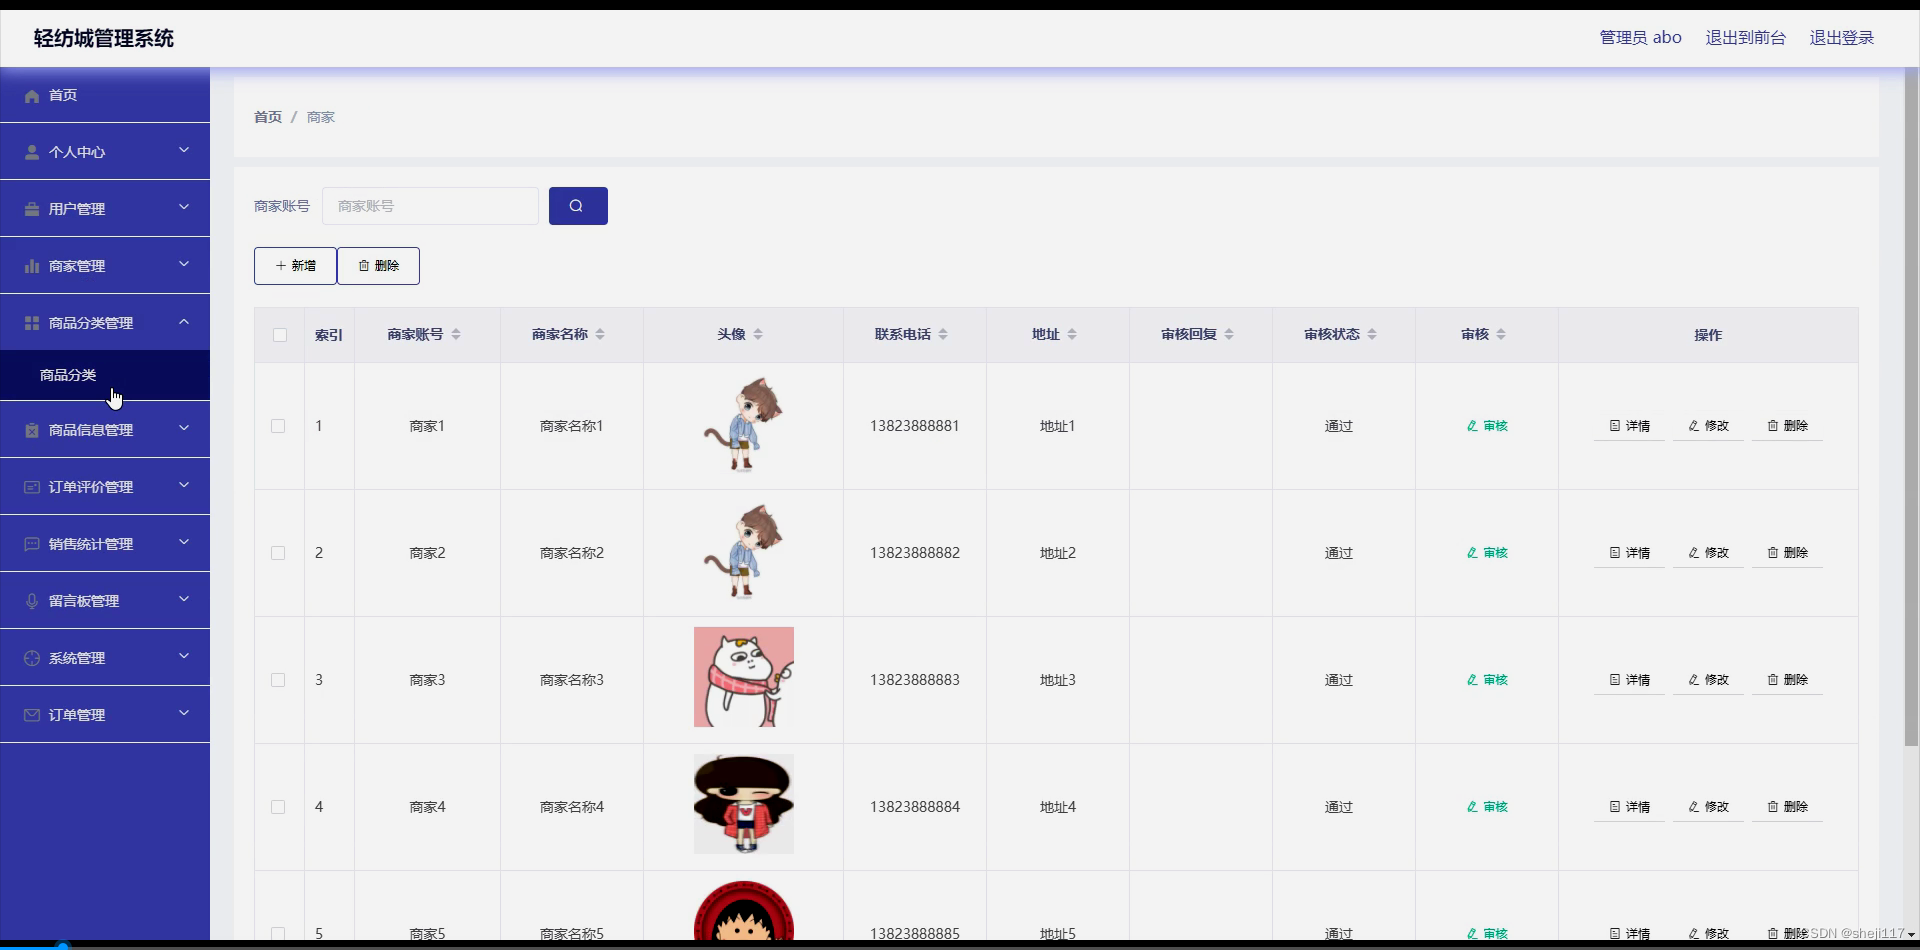
Task: Click the 商家管理 chart icon
Action: click(31, 265)
